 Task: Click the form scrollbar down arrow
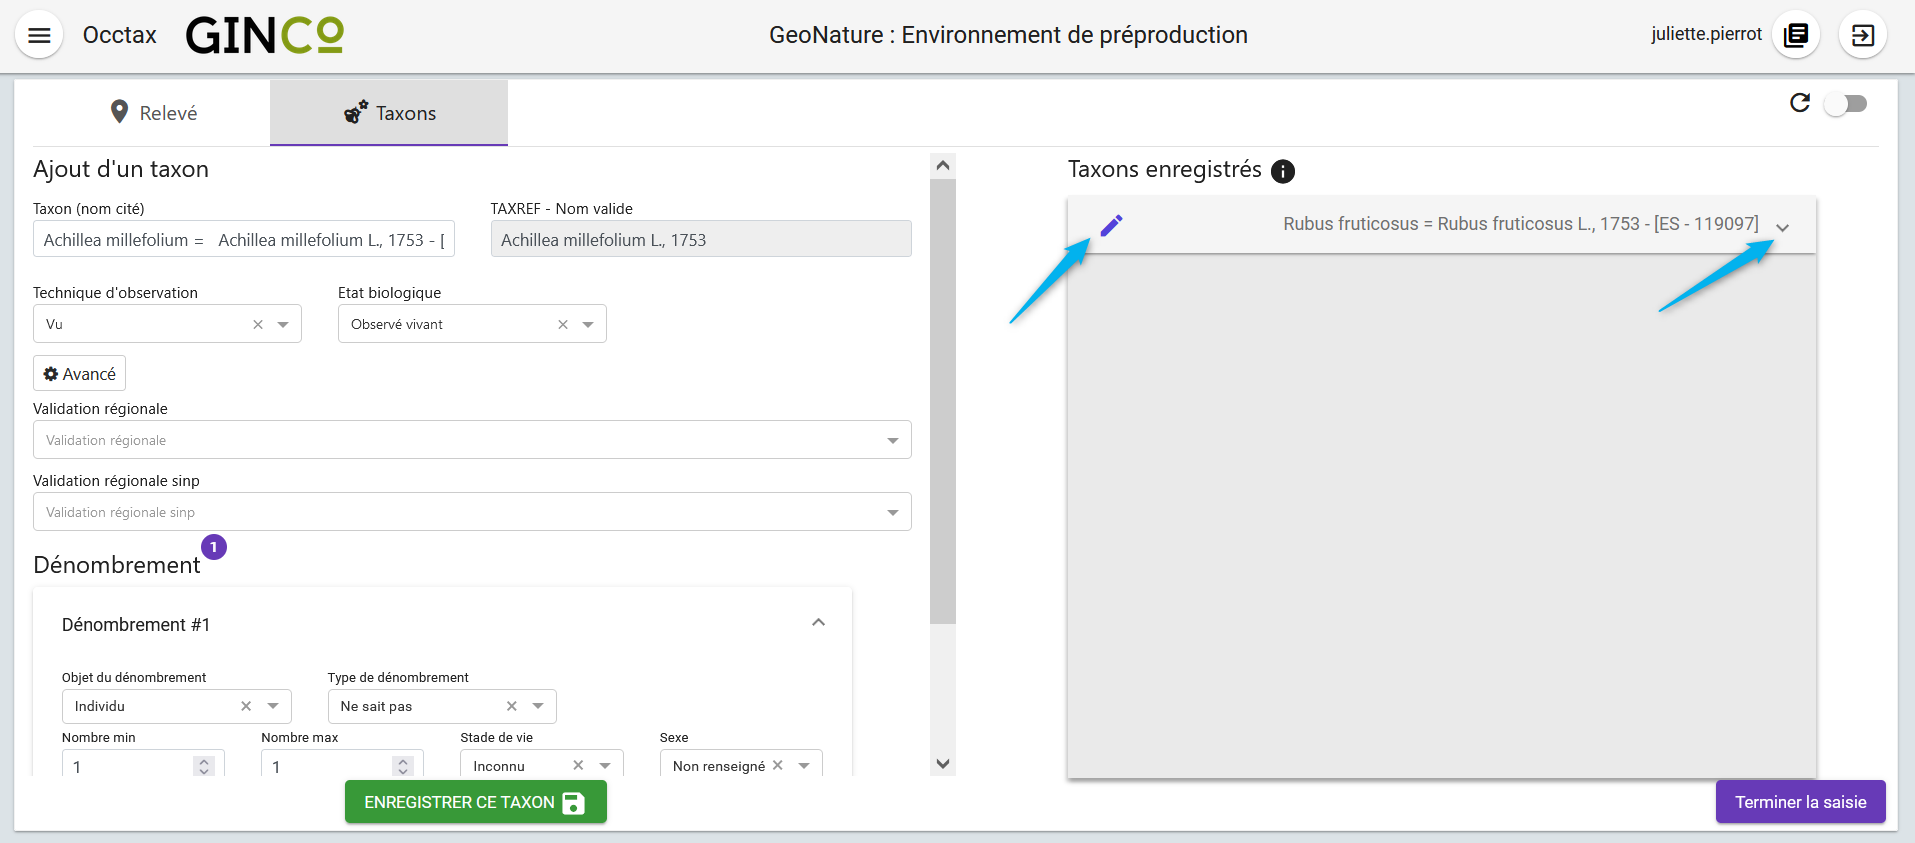coord(943,763)
